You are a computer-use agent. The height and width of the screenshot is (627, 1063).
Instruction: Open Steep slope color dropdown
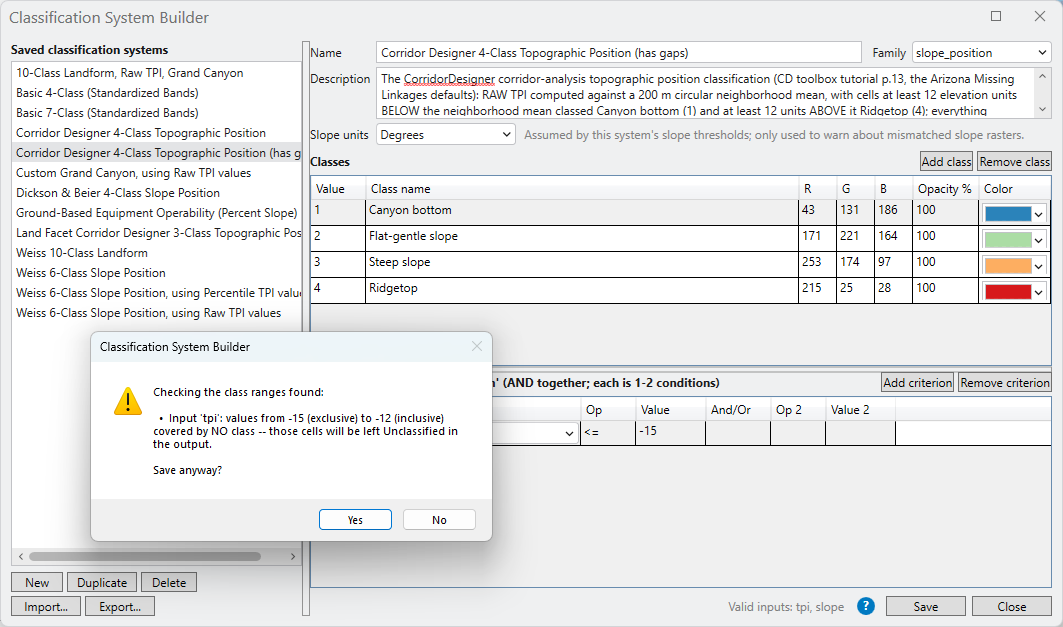click(x=1038, y=266)
